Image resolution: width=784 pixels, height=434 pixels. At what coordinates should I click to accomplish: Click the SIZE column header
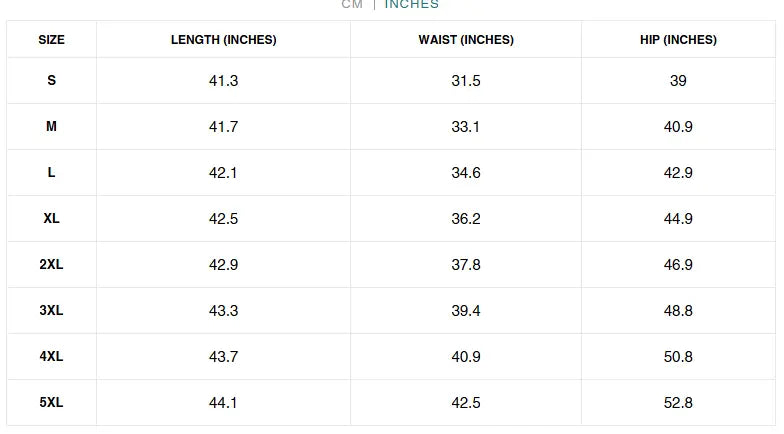52,40
